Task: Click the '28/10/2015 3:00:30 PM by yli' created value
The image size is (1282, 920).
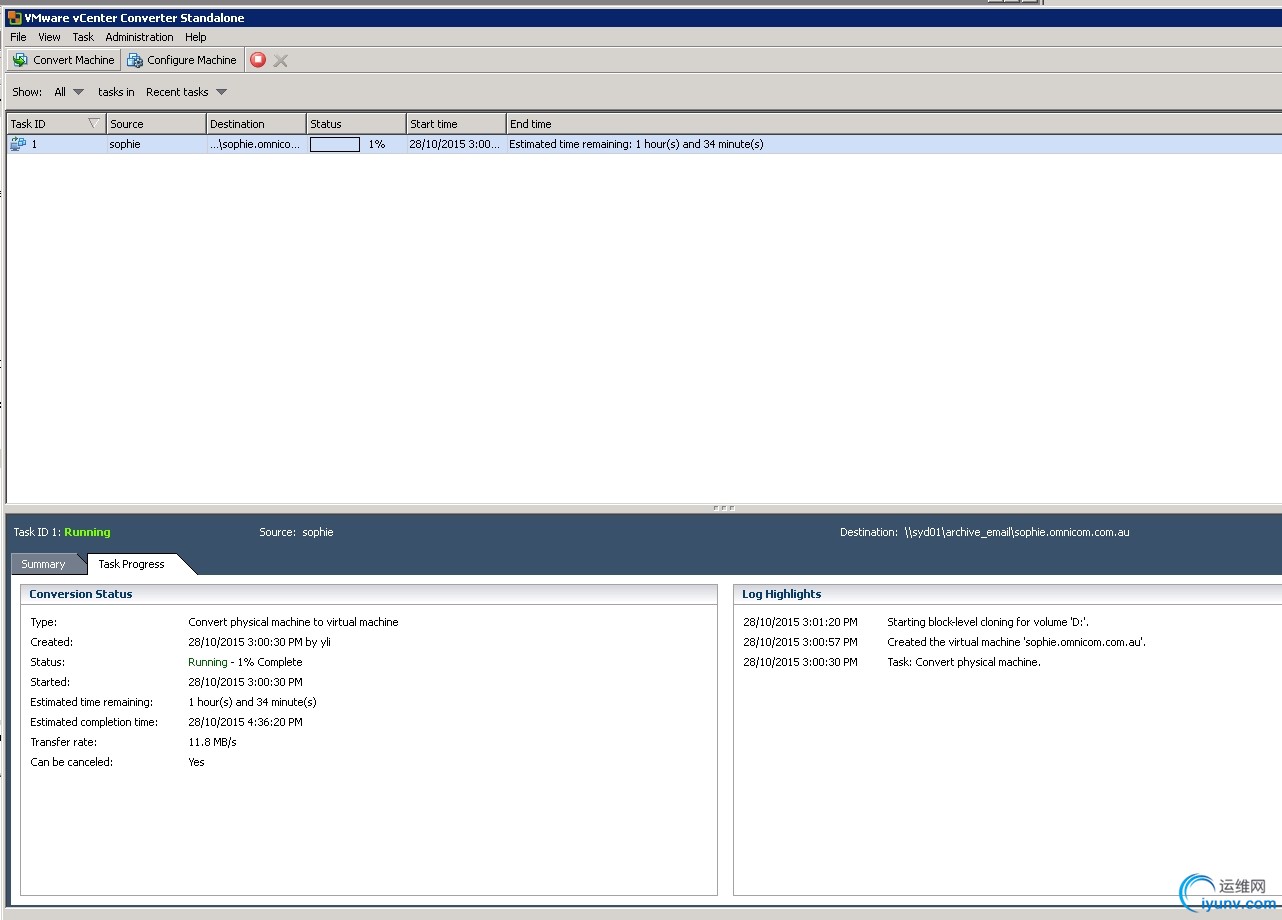Action: point(259,642)
